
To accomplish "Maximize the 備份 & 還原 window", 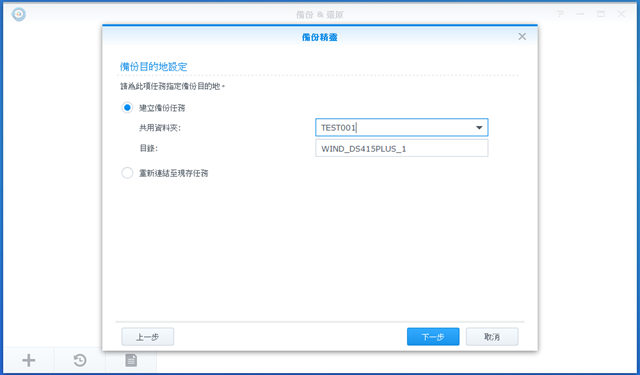I will tap(601, 14).
